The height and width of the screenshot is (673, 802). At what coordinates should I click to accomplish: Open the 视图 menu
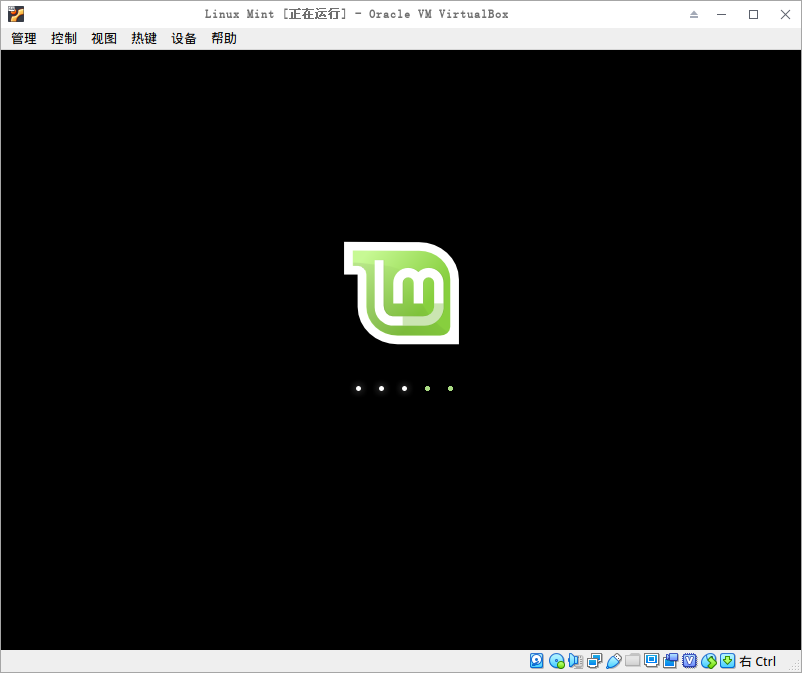click(103, 38)
